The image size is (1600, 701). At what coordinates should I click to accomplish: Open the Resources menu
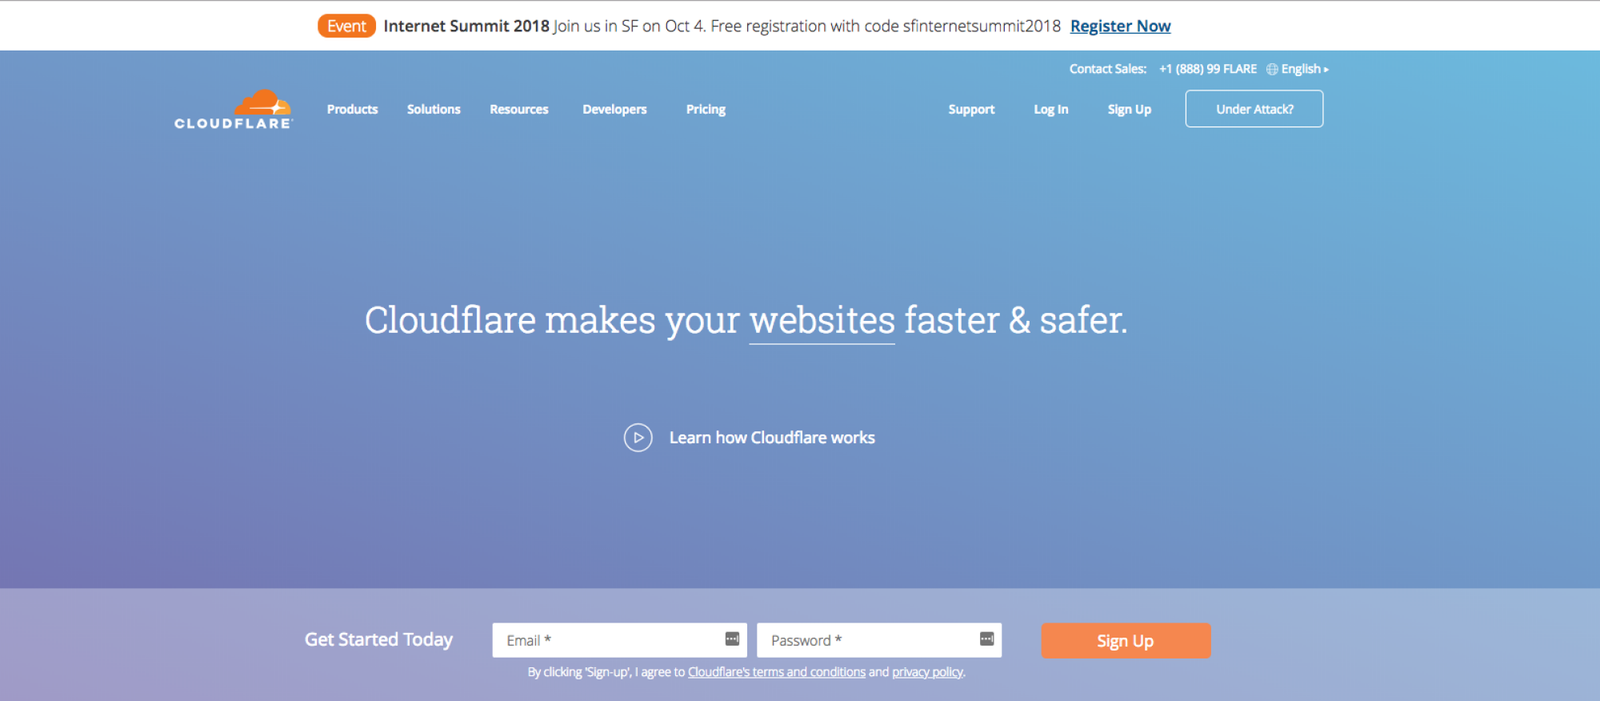[x=519, y=109]
